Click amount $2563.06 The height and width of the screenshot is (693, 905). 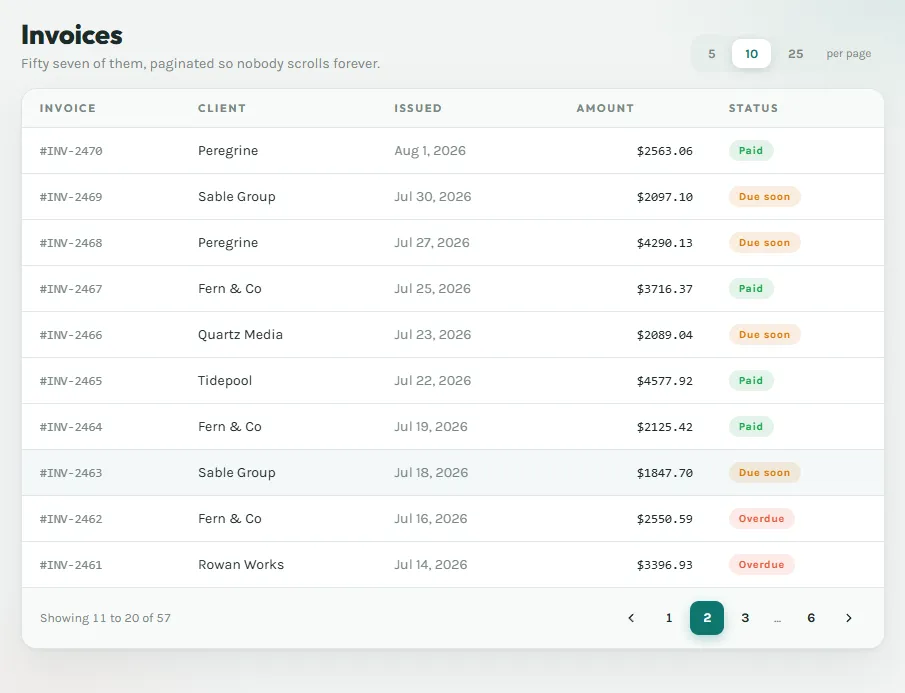point(664,151)
